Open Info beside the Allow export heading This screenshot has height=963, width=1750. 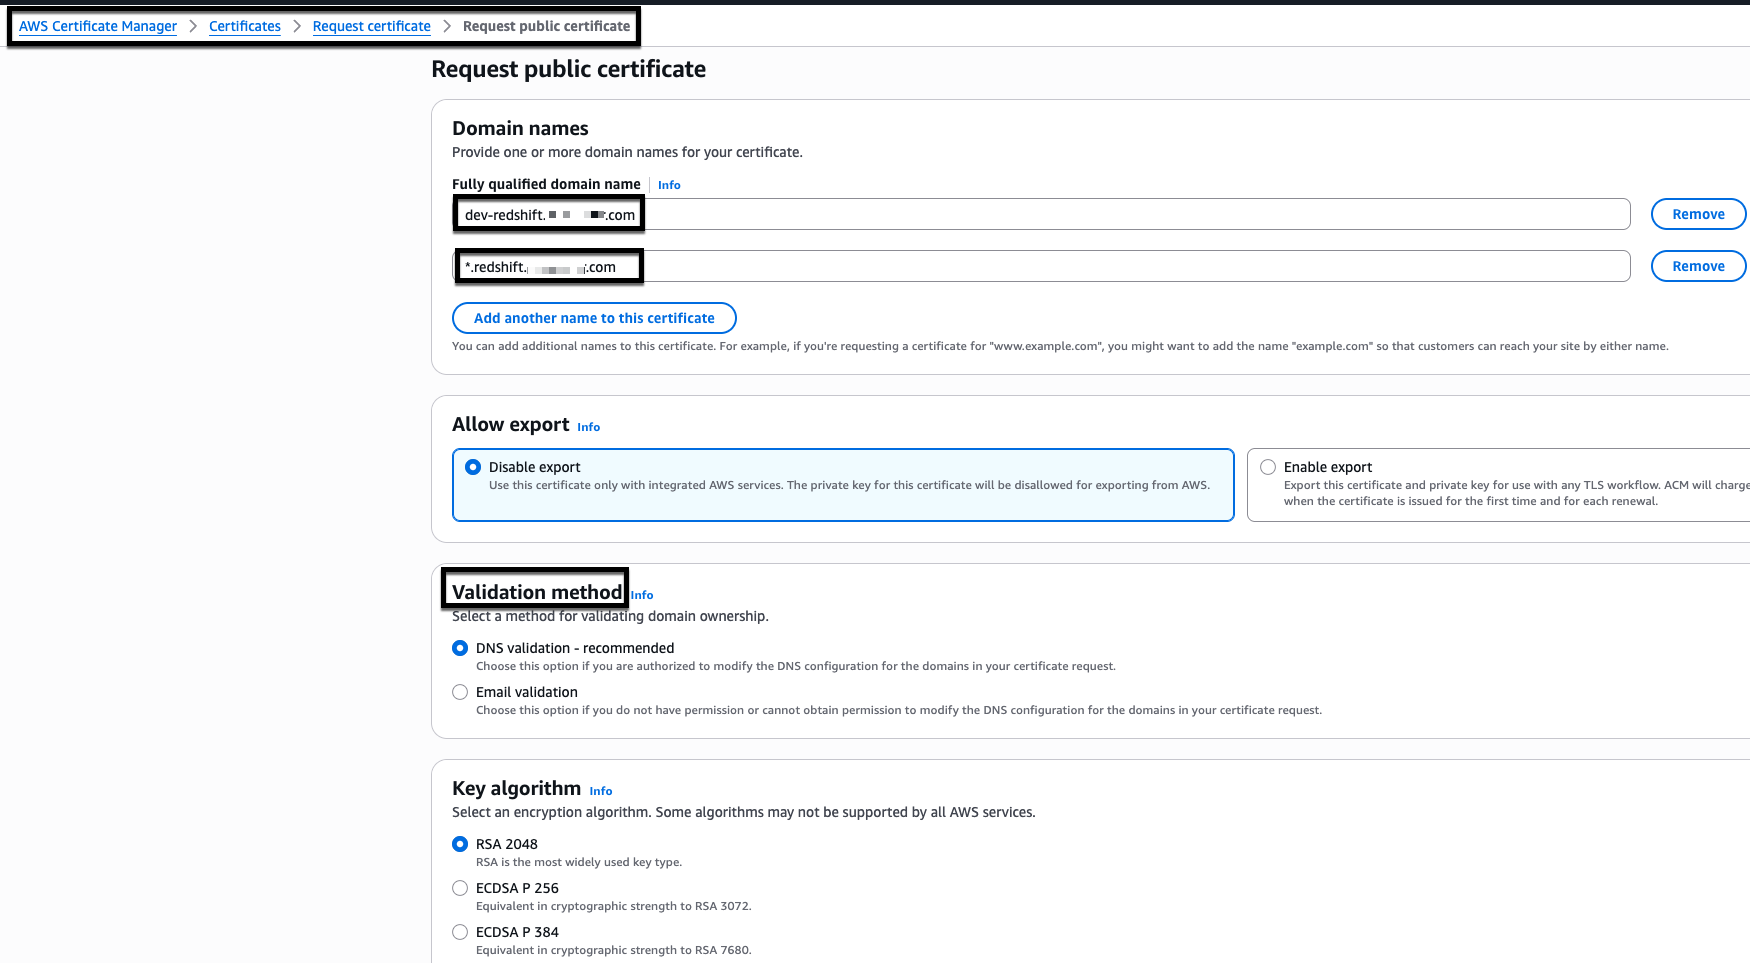coord(588,427)
